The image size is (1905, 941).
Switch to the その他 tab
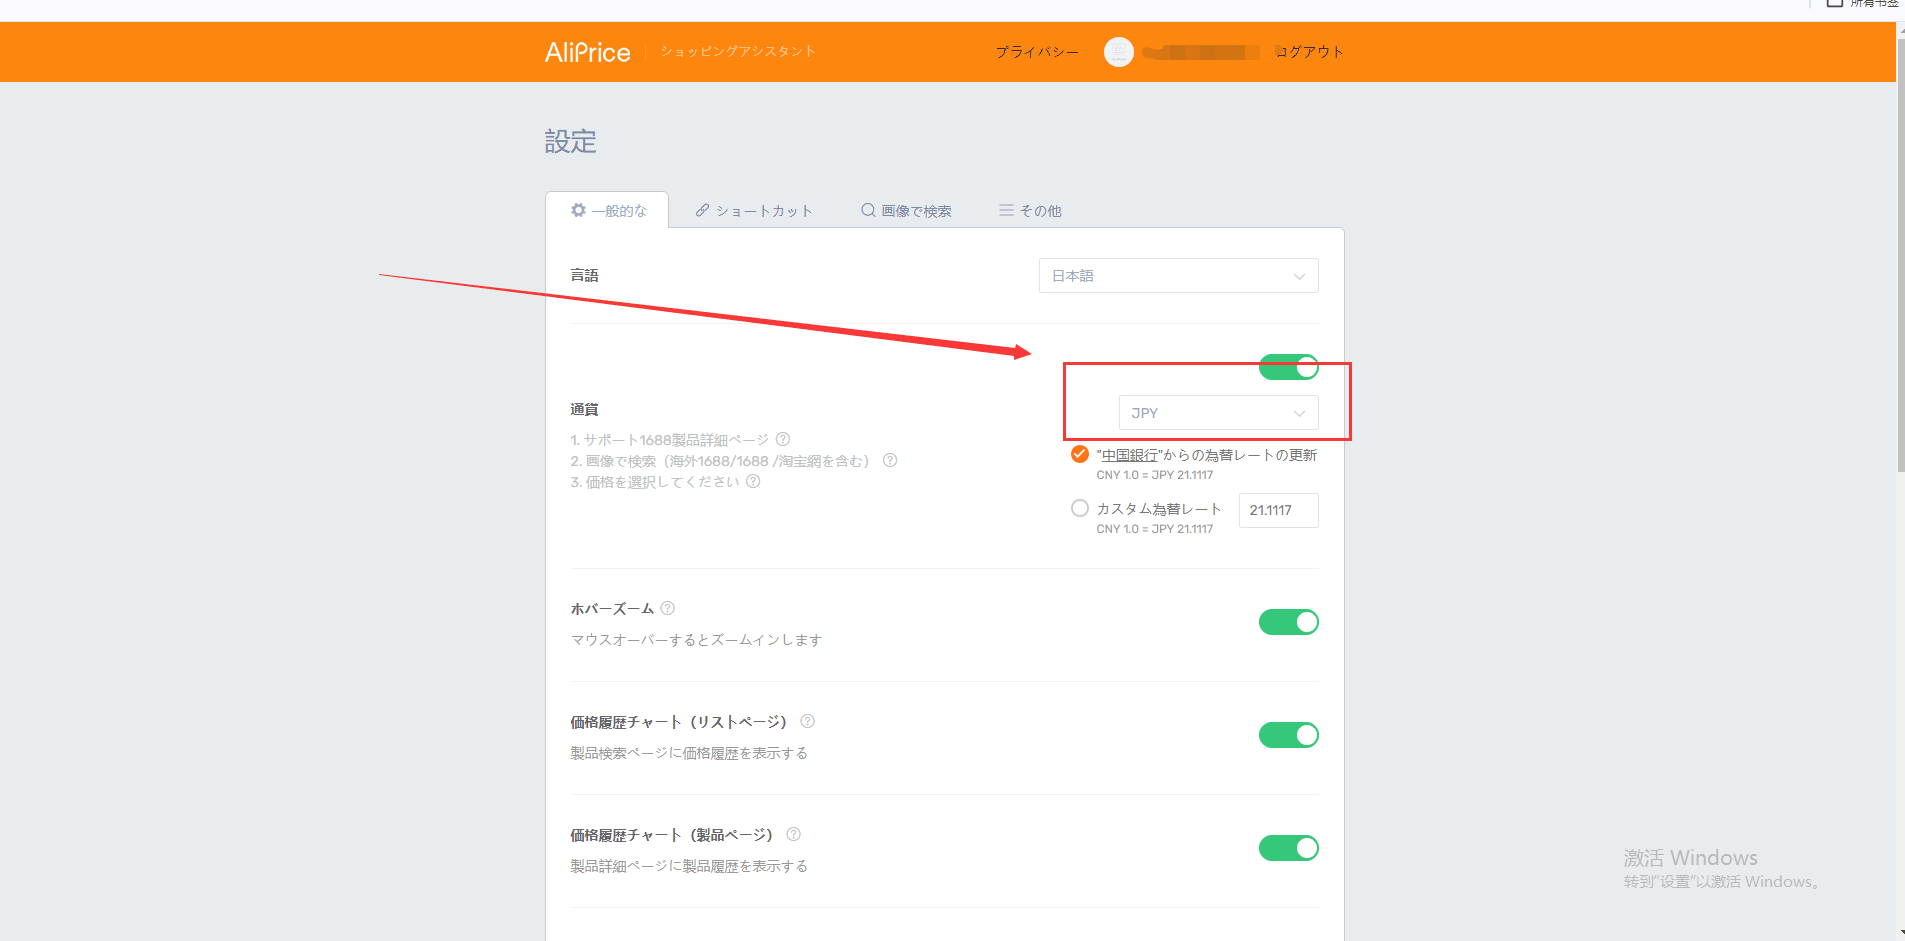click(1030, 210)
